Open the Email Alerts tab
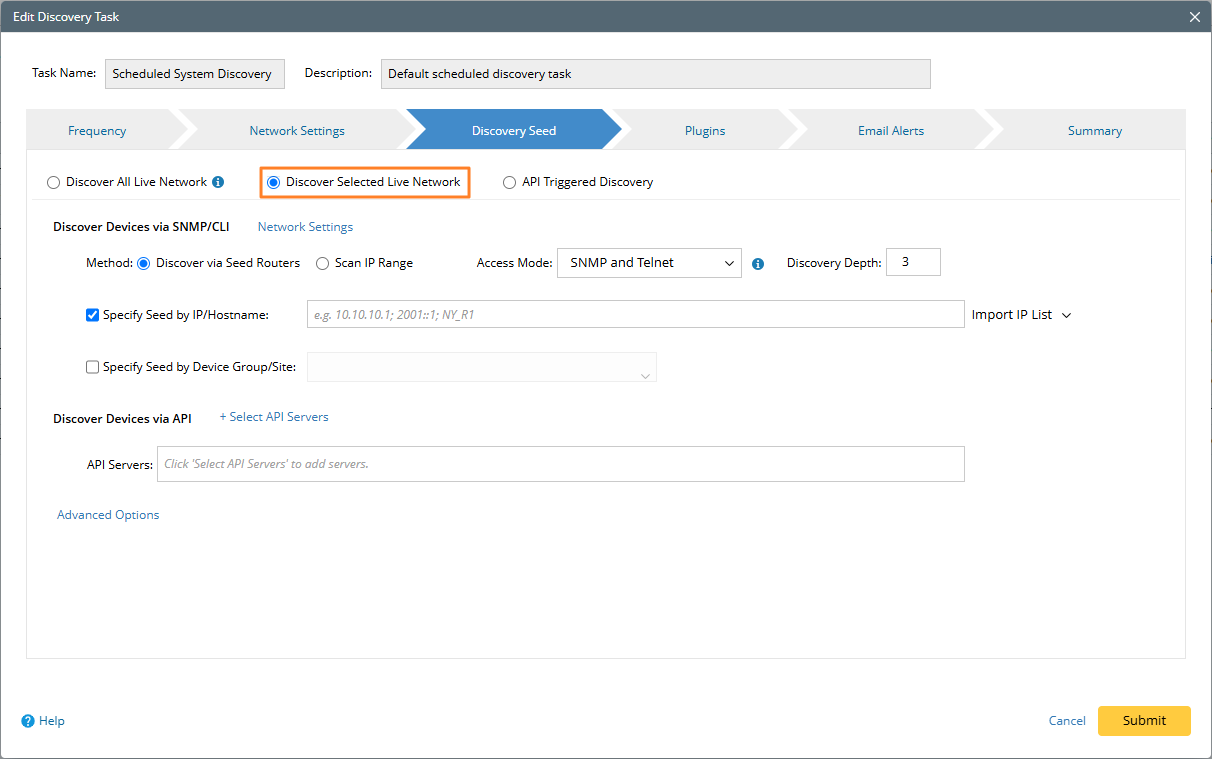 pos(890,131)
